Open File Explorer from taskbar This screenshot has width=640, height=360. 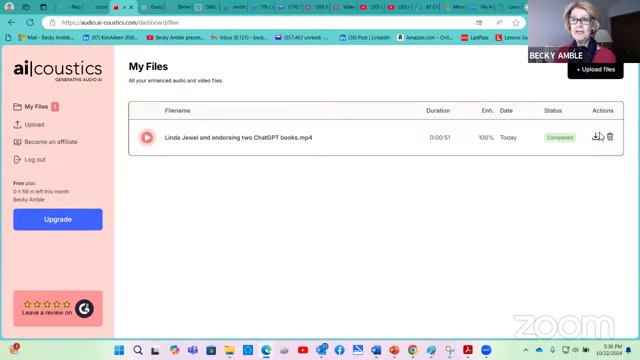pos(229,350)
